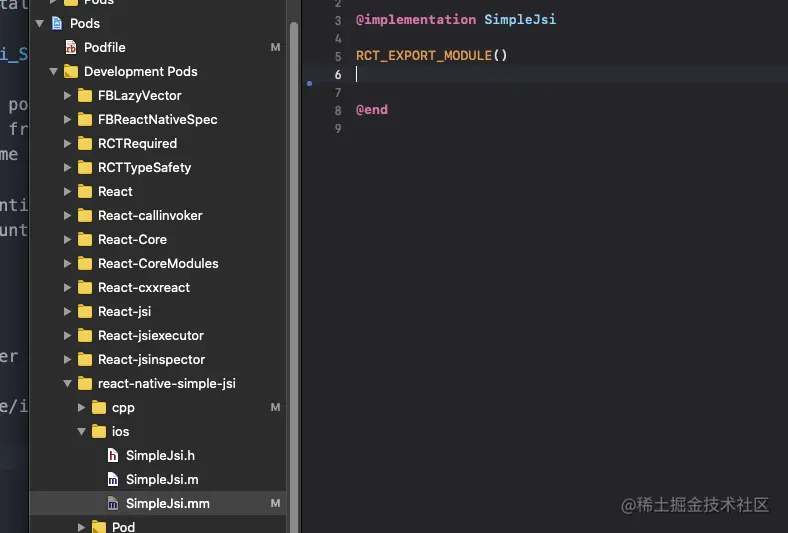Expand the Pod folder triangle
The height and width of the screenshot is (533, 788).
pyautogui.click(x=81, y=527)
